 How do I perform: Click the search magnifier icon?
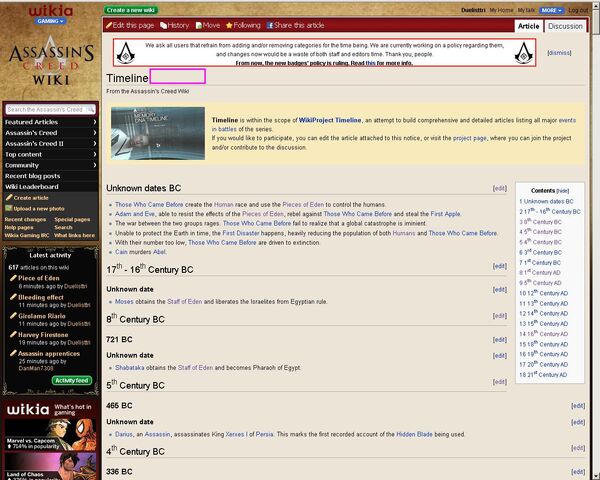[x=90, y=110]
